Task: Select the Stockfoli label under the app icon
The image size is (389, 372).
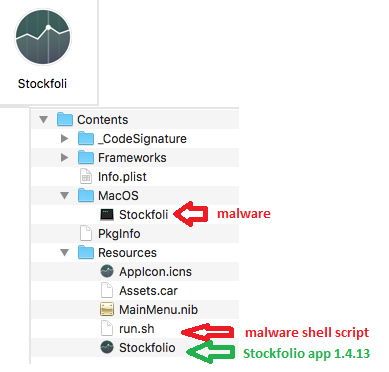Action: 42,84
